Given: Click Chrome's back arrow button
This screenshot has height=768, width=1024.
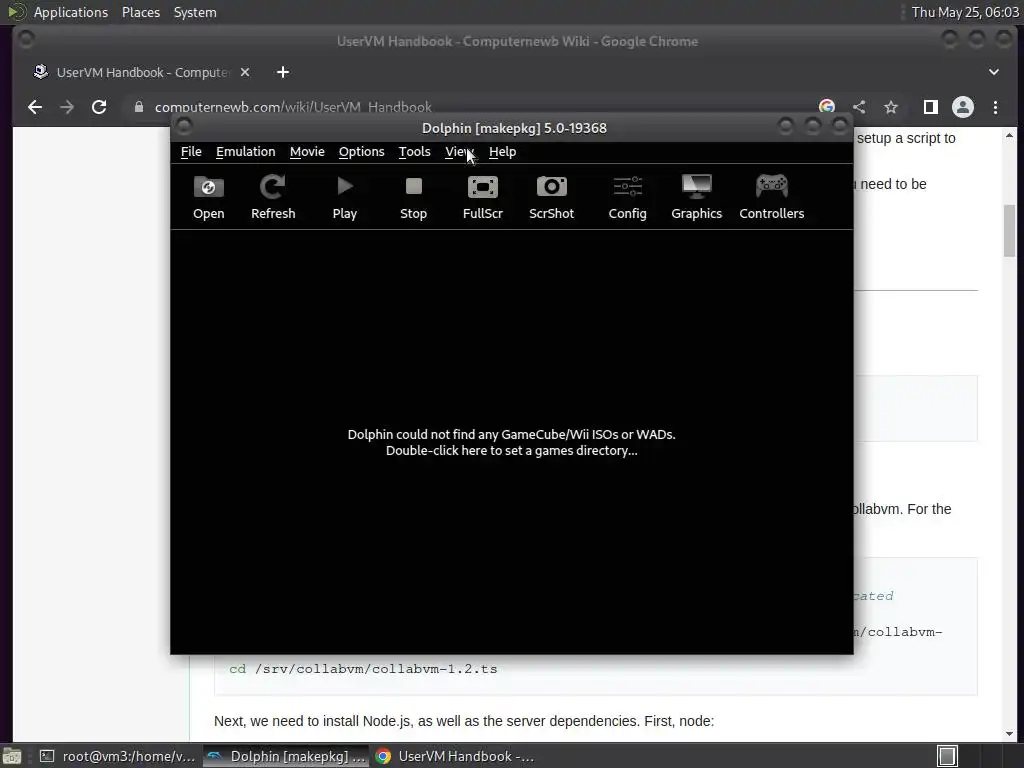Looking at the screenshot, I should (35, 107).
